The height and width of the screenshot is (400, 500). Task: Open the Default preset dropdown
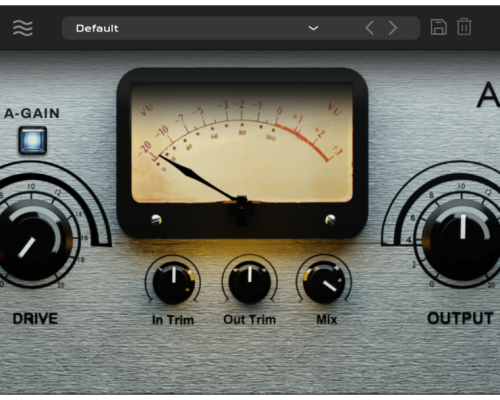241,28
